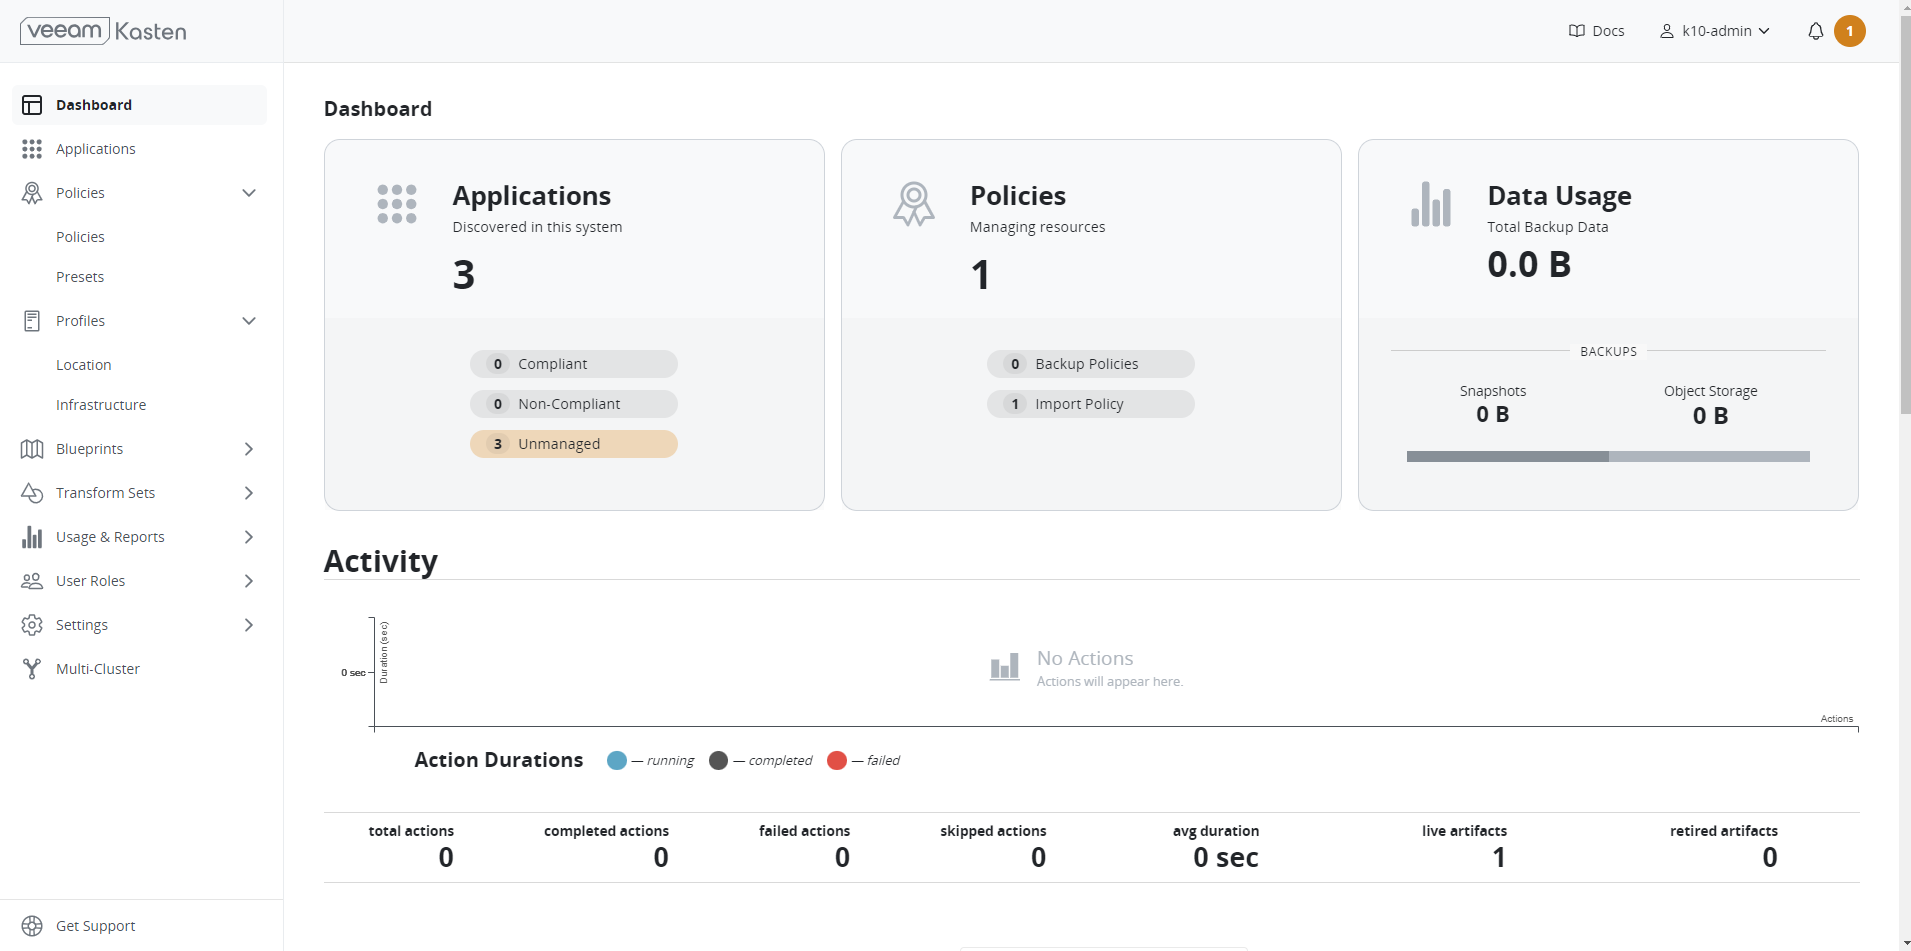Click the Get Support globe icon
The image size is (1911, 951).
pos(32,926)
